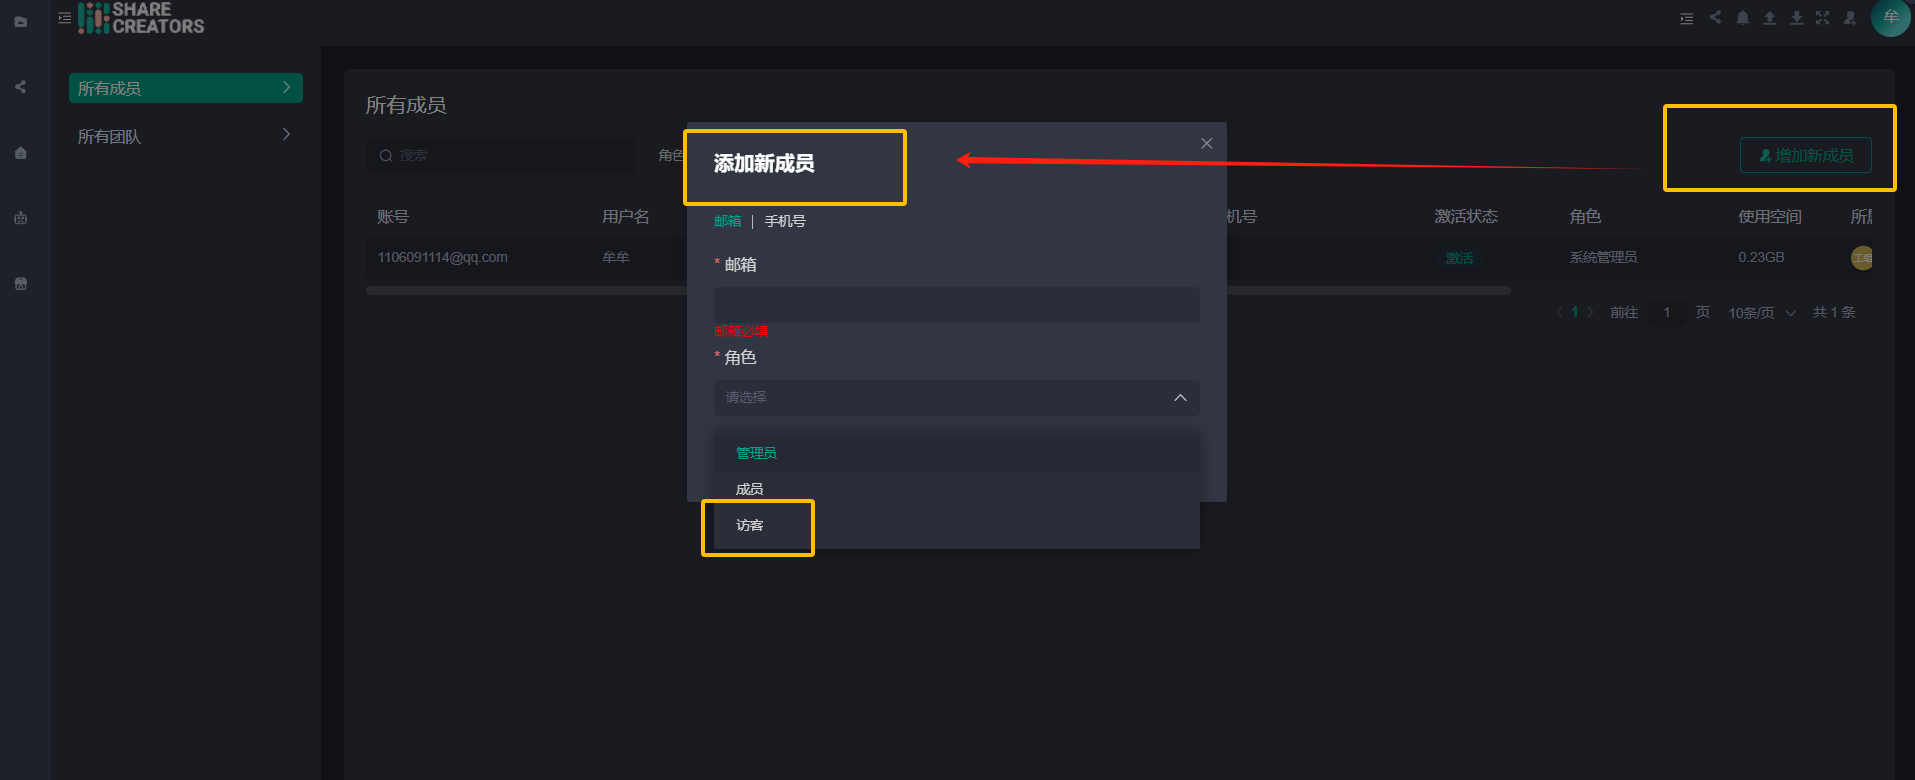1915x780 pixels.
Task: Click the add-user icon in top bar
Action: (1850, 18)
